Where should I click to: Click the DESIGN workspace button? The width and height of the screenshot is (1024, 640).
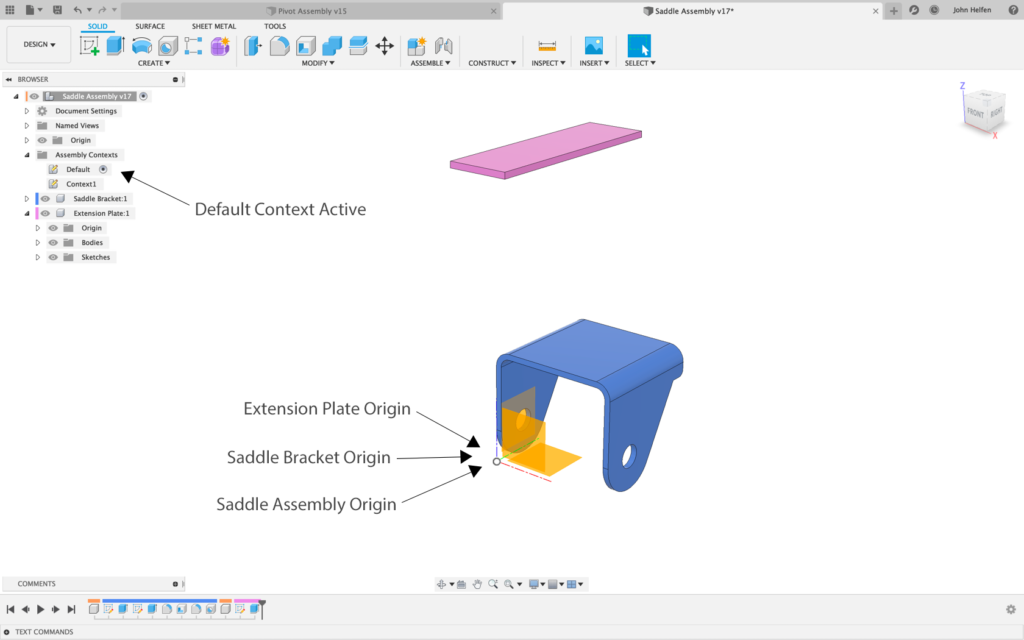coord(38,44)
